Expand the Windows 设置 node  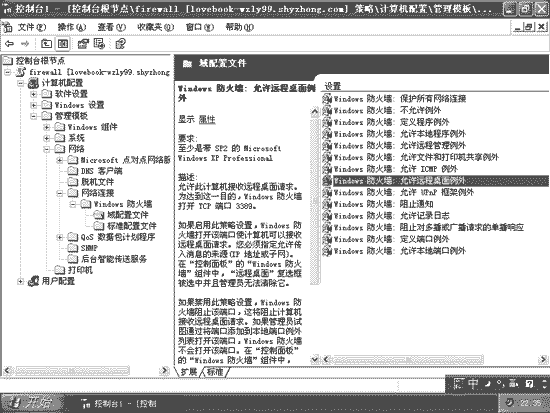click(x=34, y=105)
